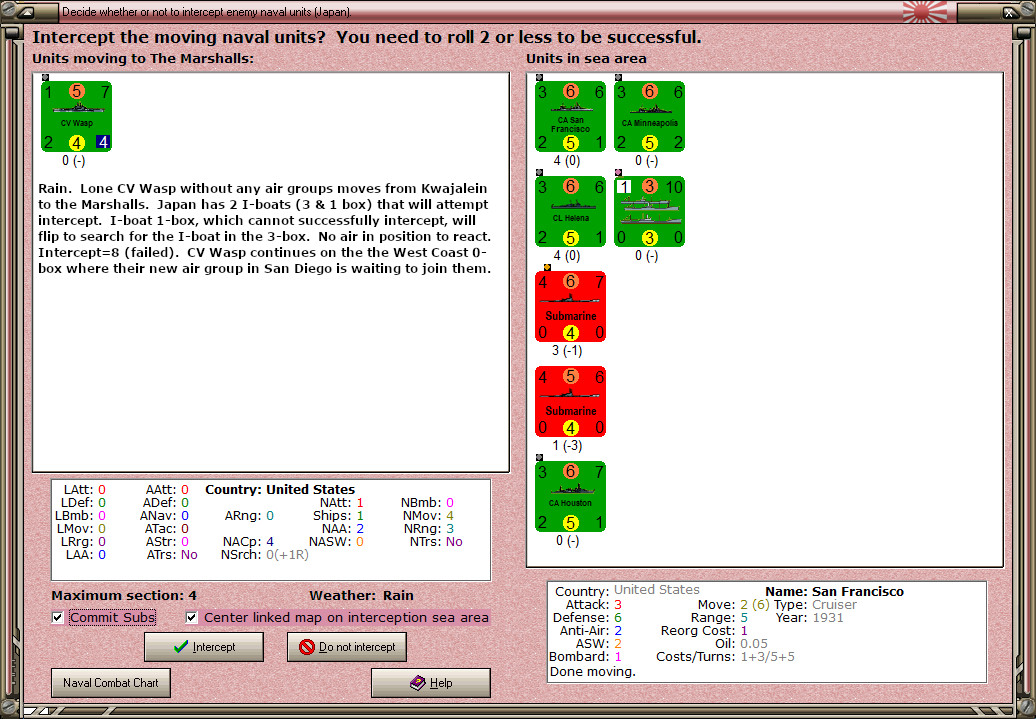Click the 'Year: 1931' detail
Viewport: 1036px width, 719px height.
pyautogui.click(x=812, y=618)
